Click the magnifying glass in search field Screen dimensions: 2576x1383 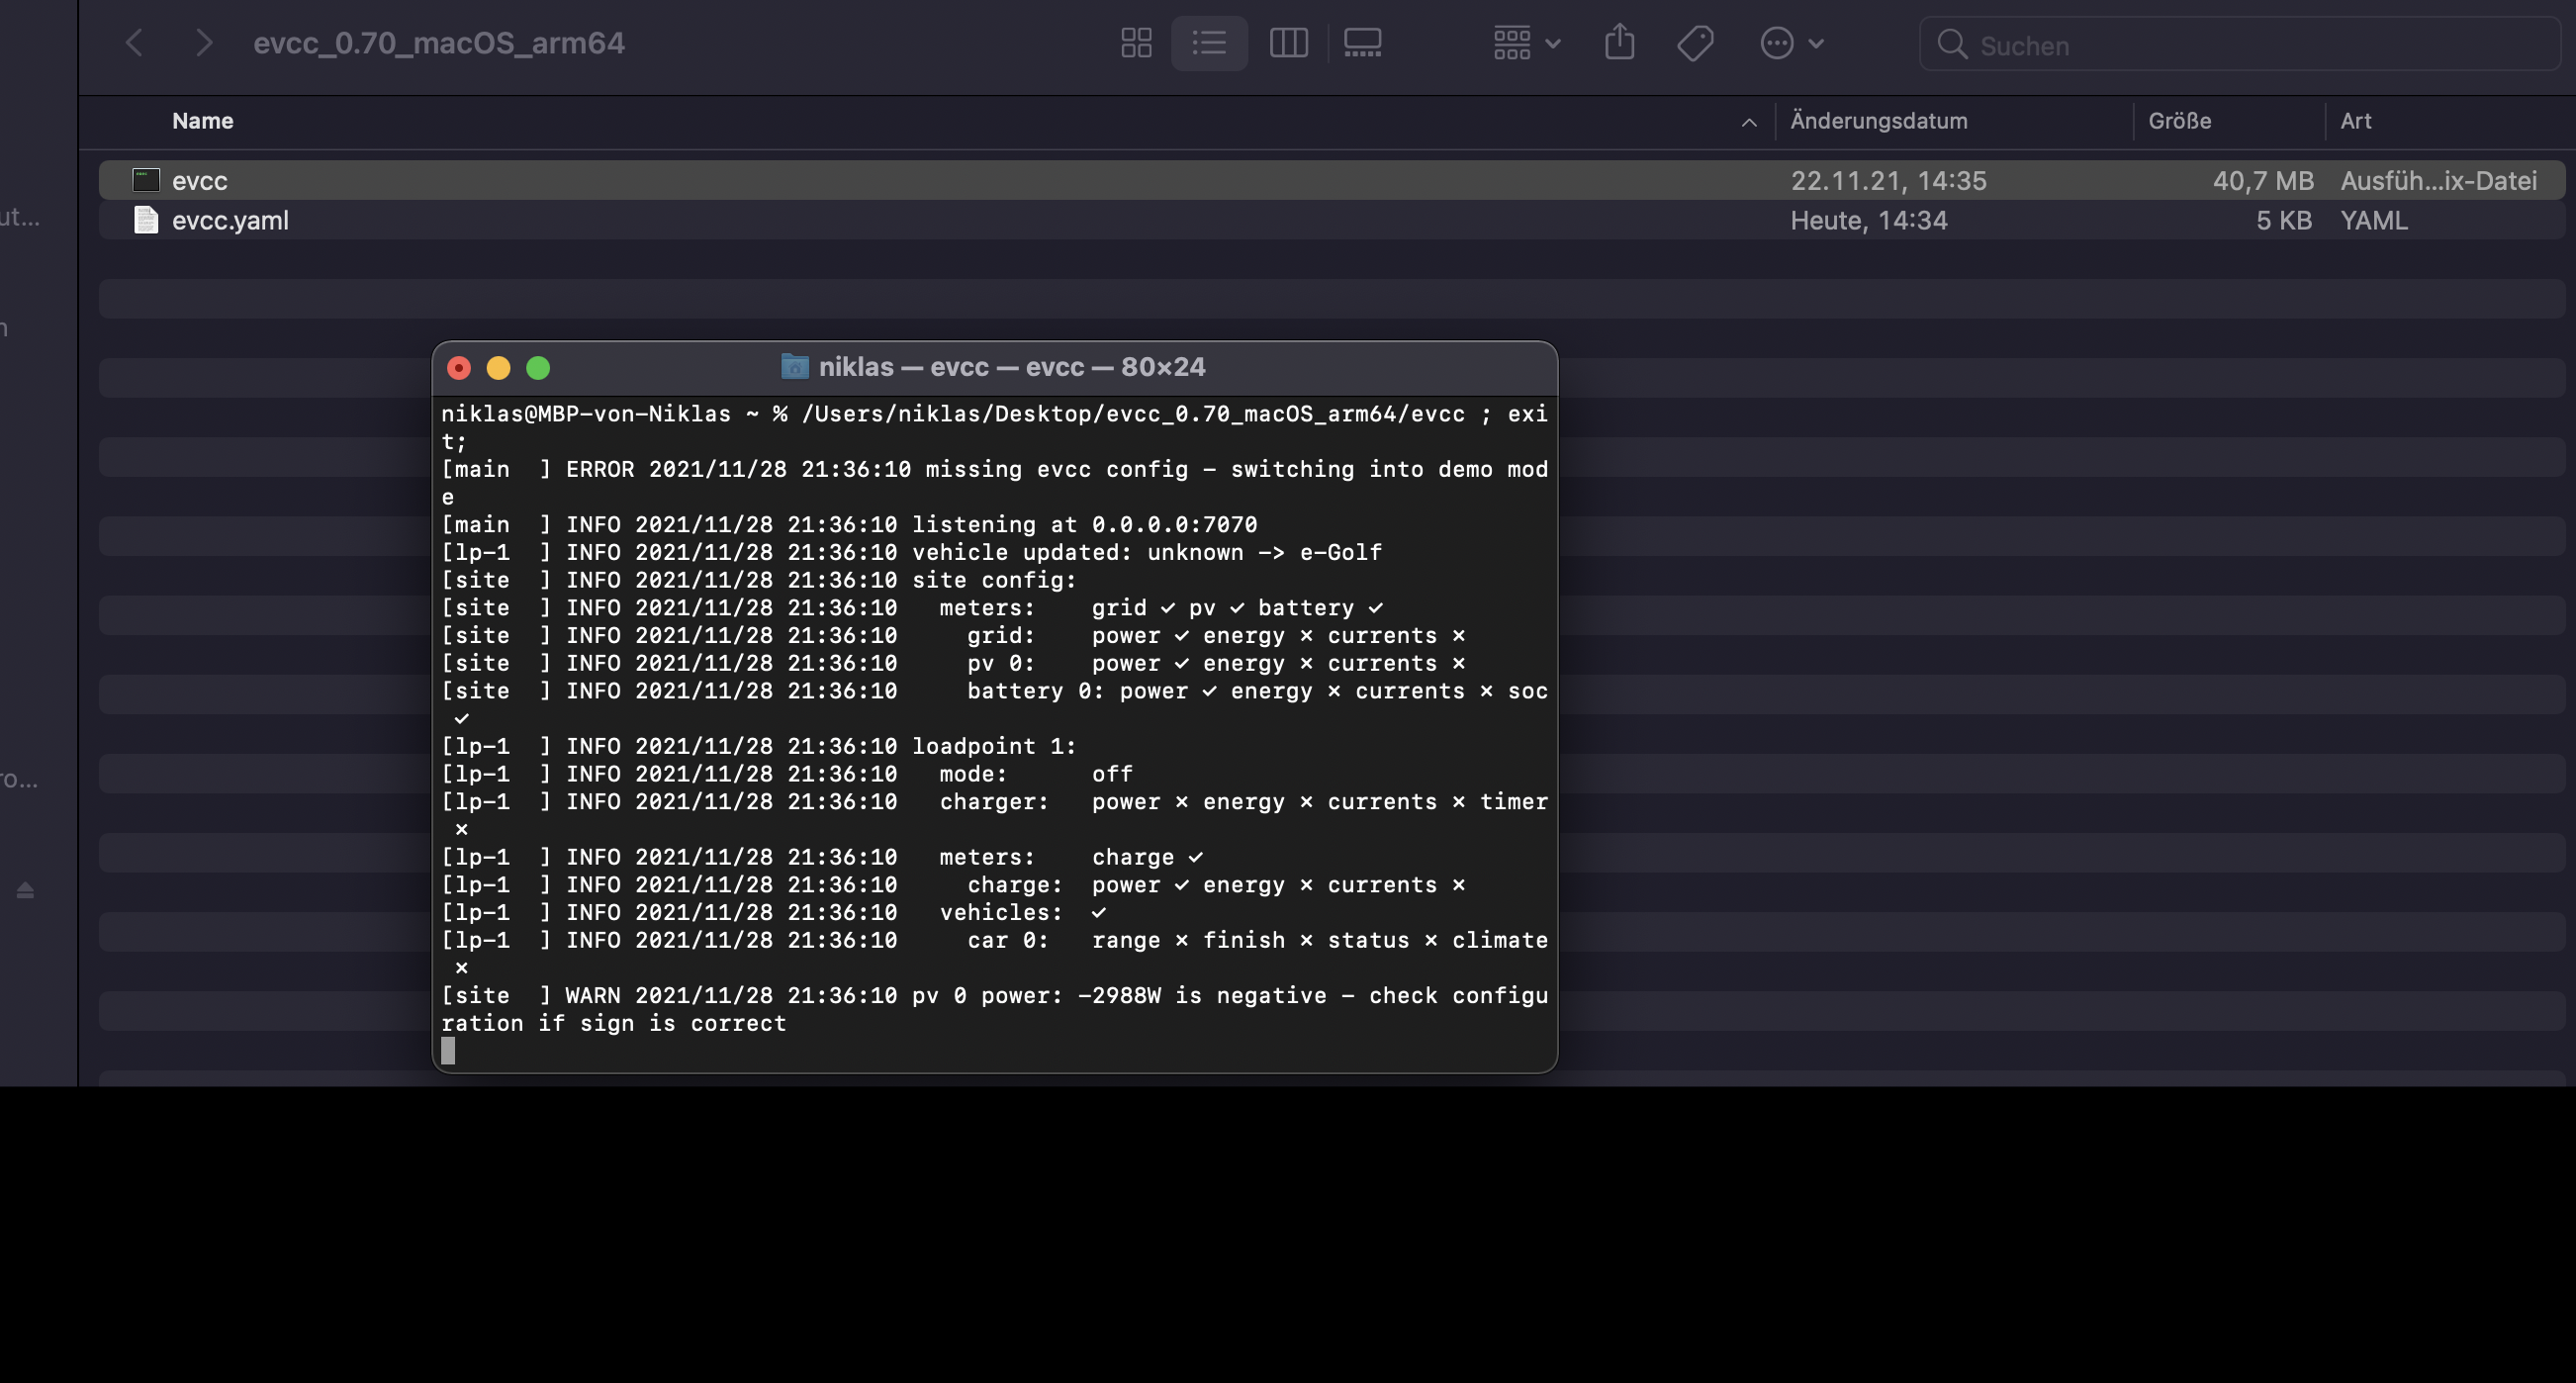pyautogui.click(x=1954, y=45)
